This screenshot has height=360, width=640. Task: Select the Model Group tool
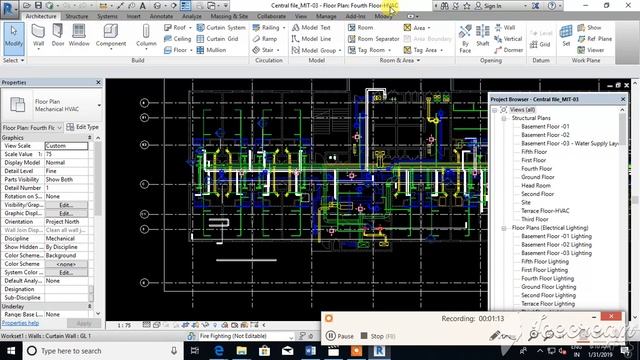(x=316, y=50)
